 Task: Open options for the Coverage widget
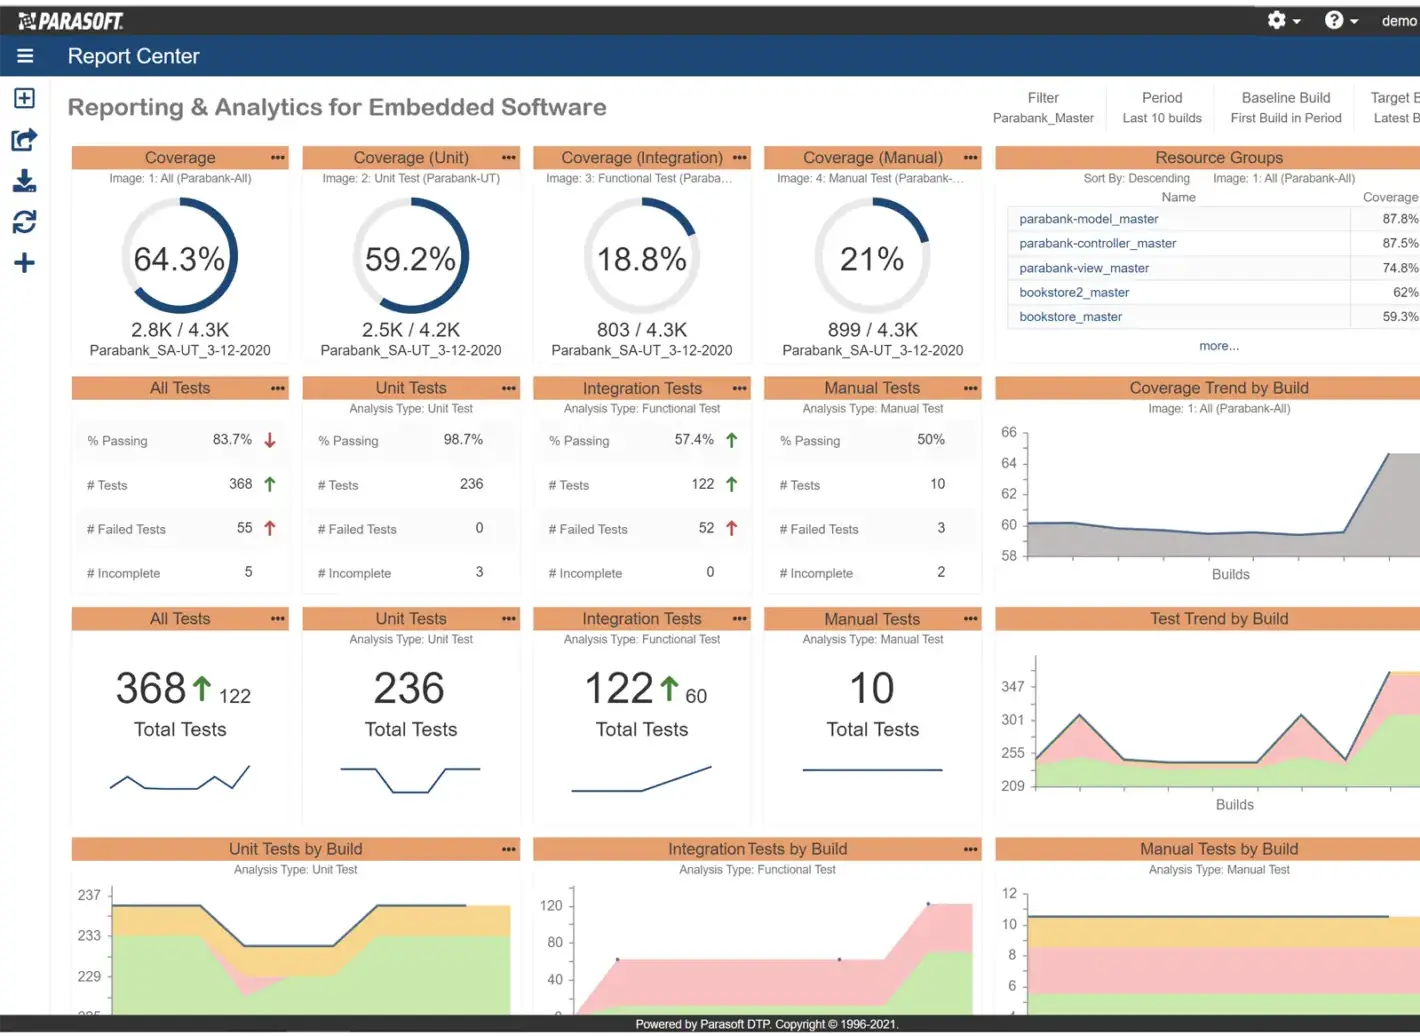pyautogui.click(x=278, y=158)
